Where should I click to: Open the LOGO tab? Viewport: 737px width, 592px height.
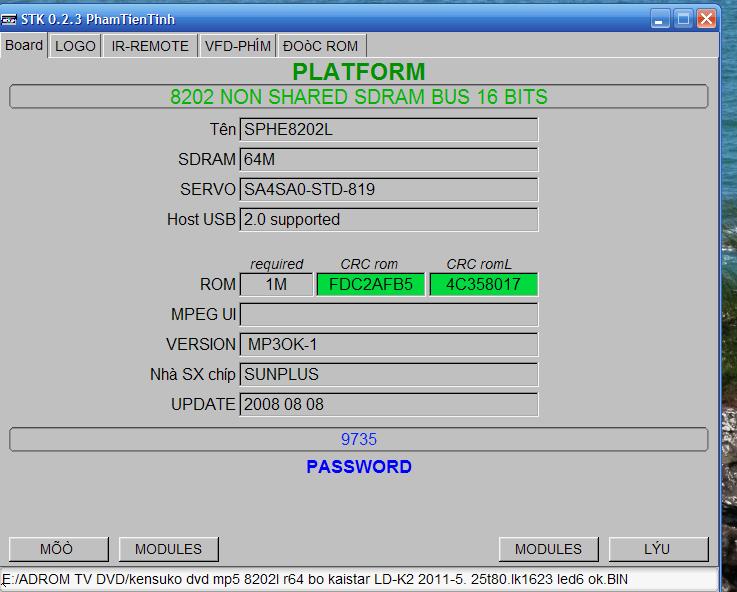tap(75, 46)
